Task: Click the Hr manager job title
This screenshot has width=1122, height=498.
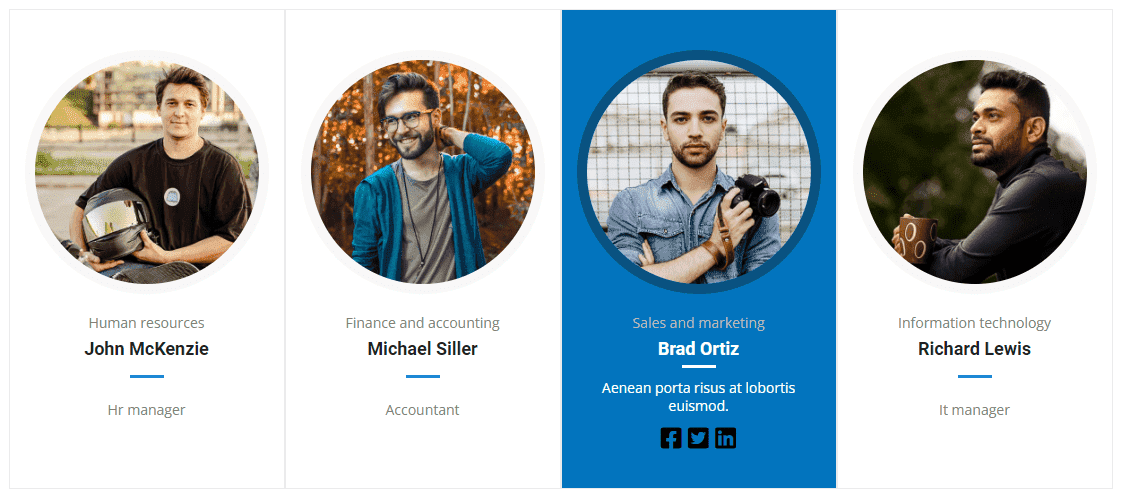Action: click(x=147, y=410)
